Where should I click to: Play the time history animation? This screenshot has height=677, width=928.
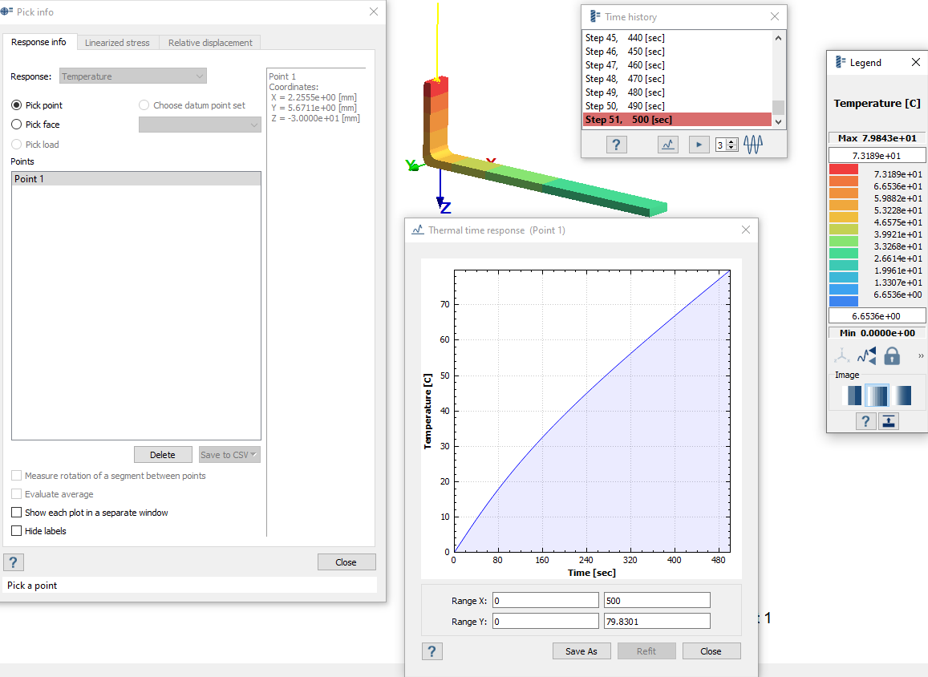tap(697, 144)
